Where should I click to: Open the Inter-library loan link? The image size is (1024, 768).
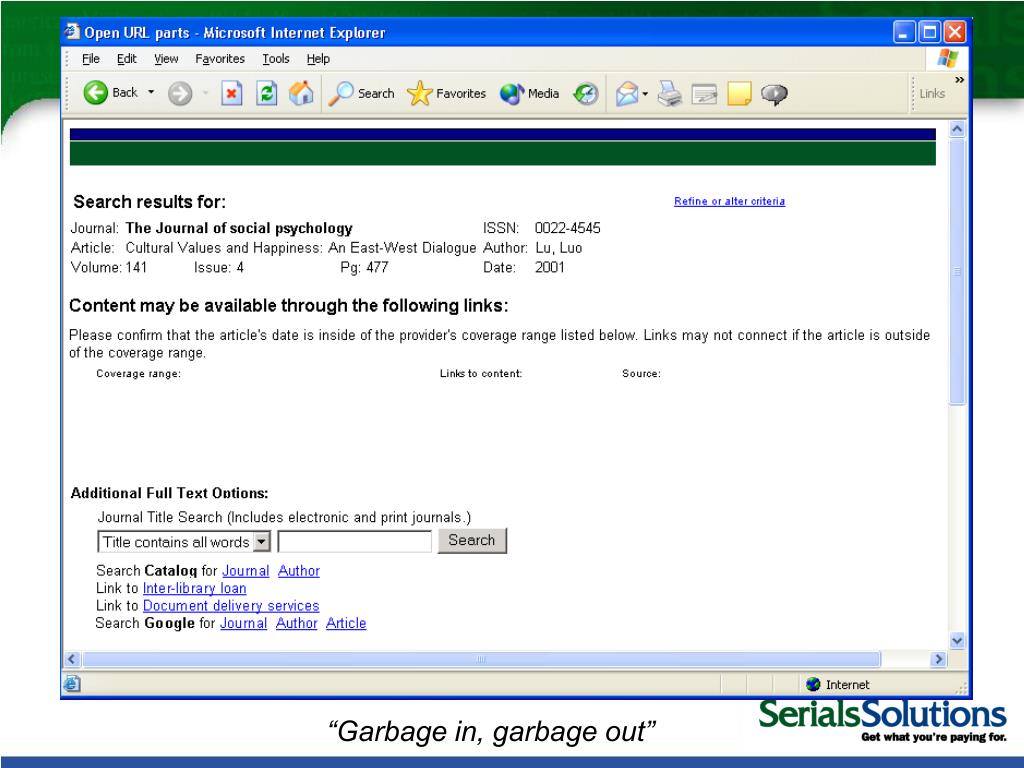point(195,588)
